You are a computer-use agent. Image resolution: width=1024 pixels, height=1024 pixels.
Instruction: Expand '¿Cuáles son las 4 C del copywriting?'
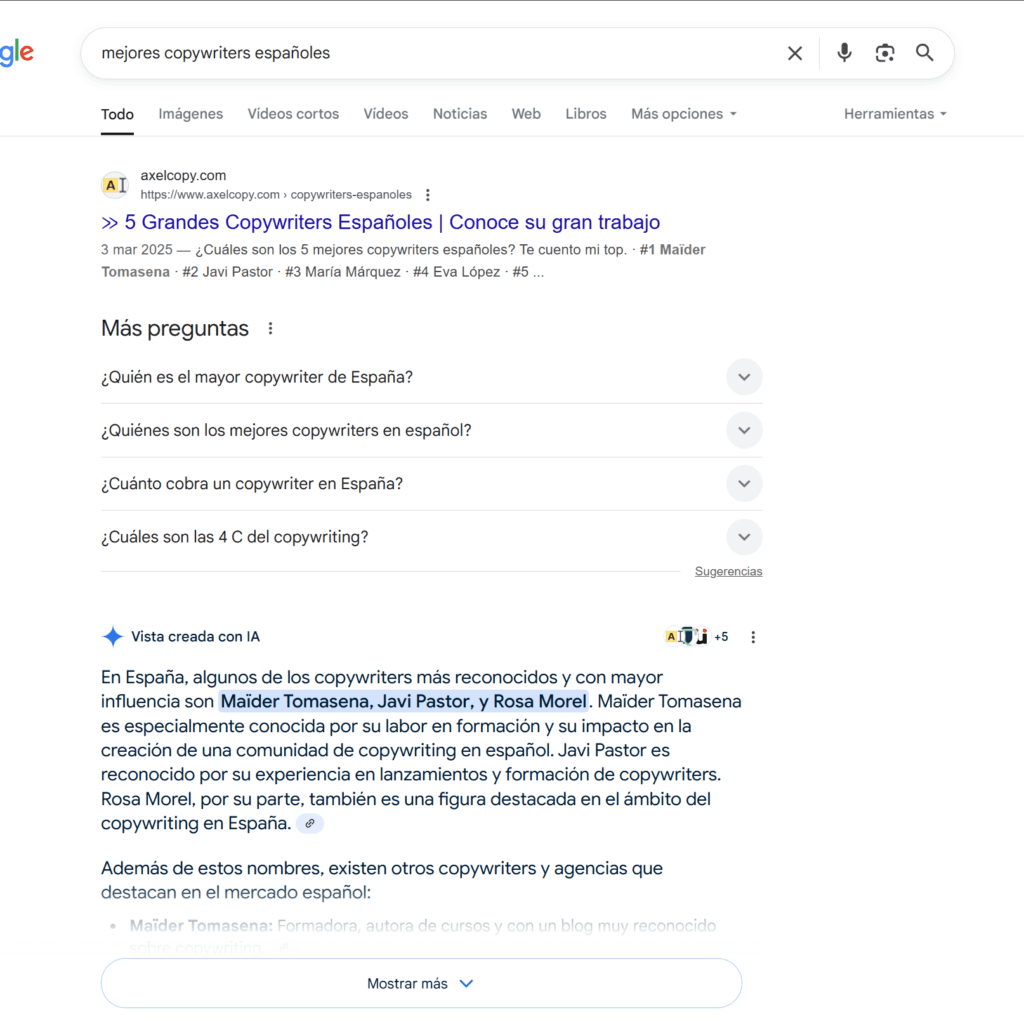744,537
